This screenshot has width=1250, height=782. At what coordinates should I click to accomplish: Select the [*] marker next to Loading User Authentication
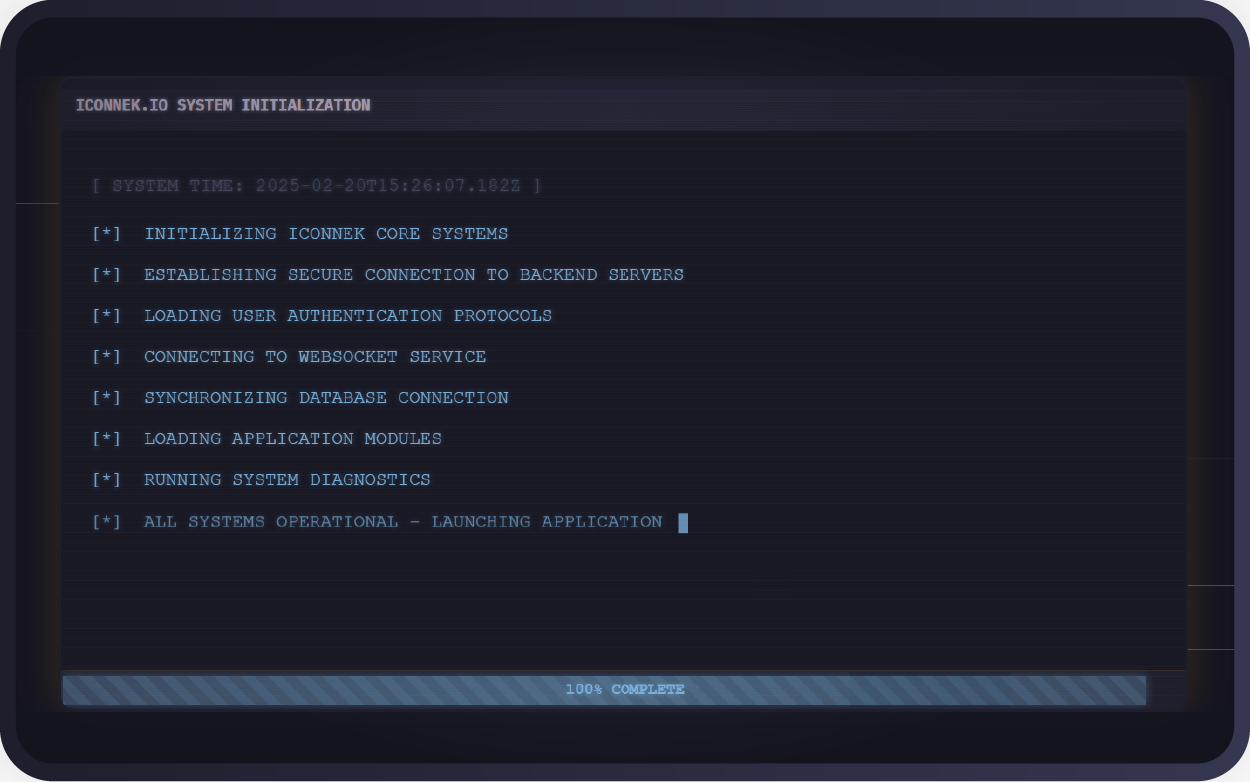tap(106, 316)
